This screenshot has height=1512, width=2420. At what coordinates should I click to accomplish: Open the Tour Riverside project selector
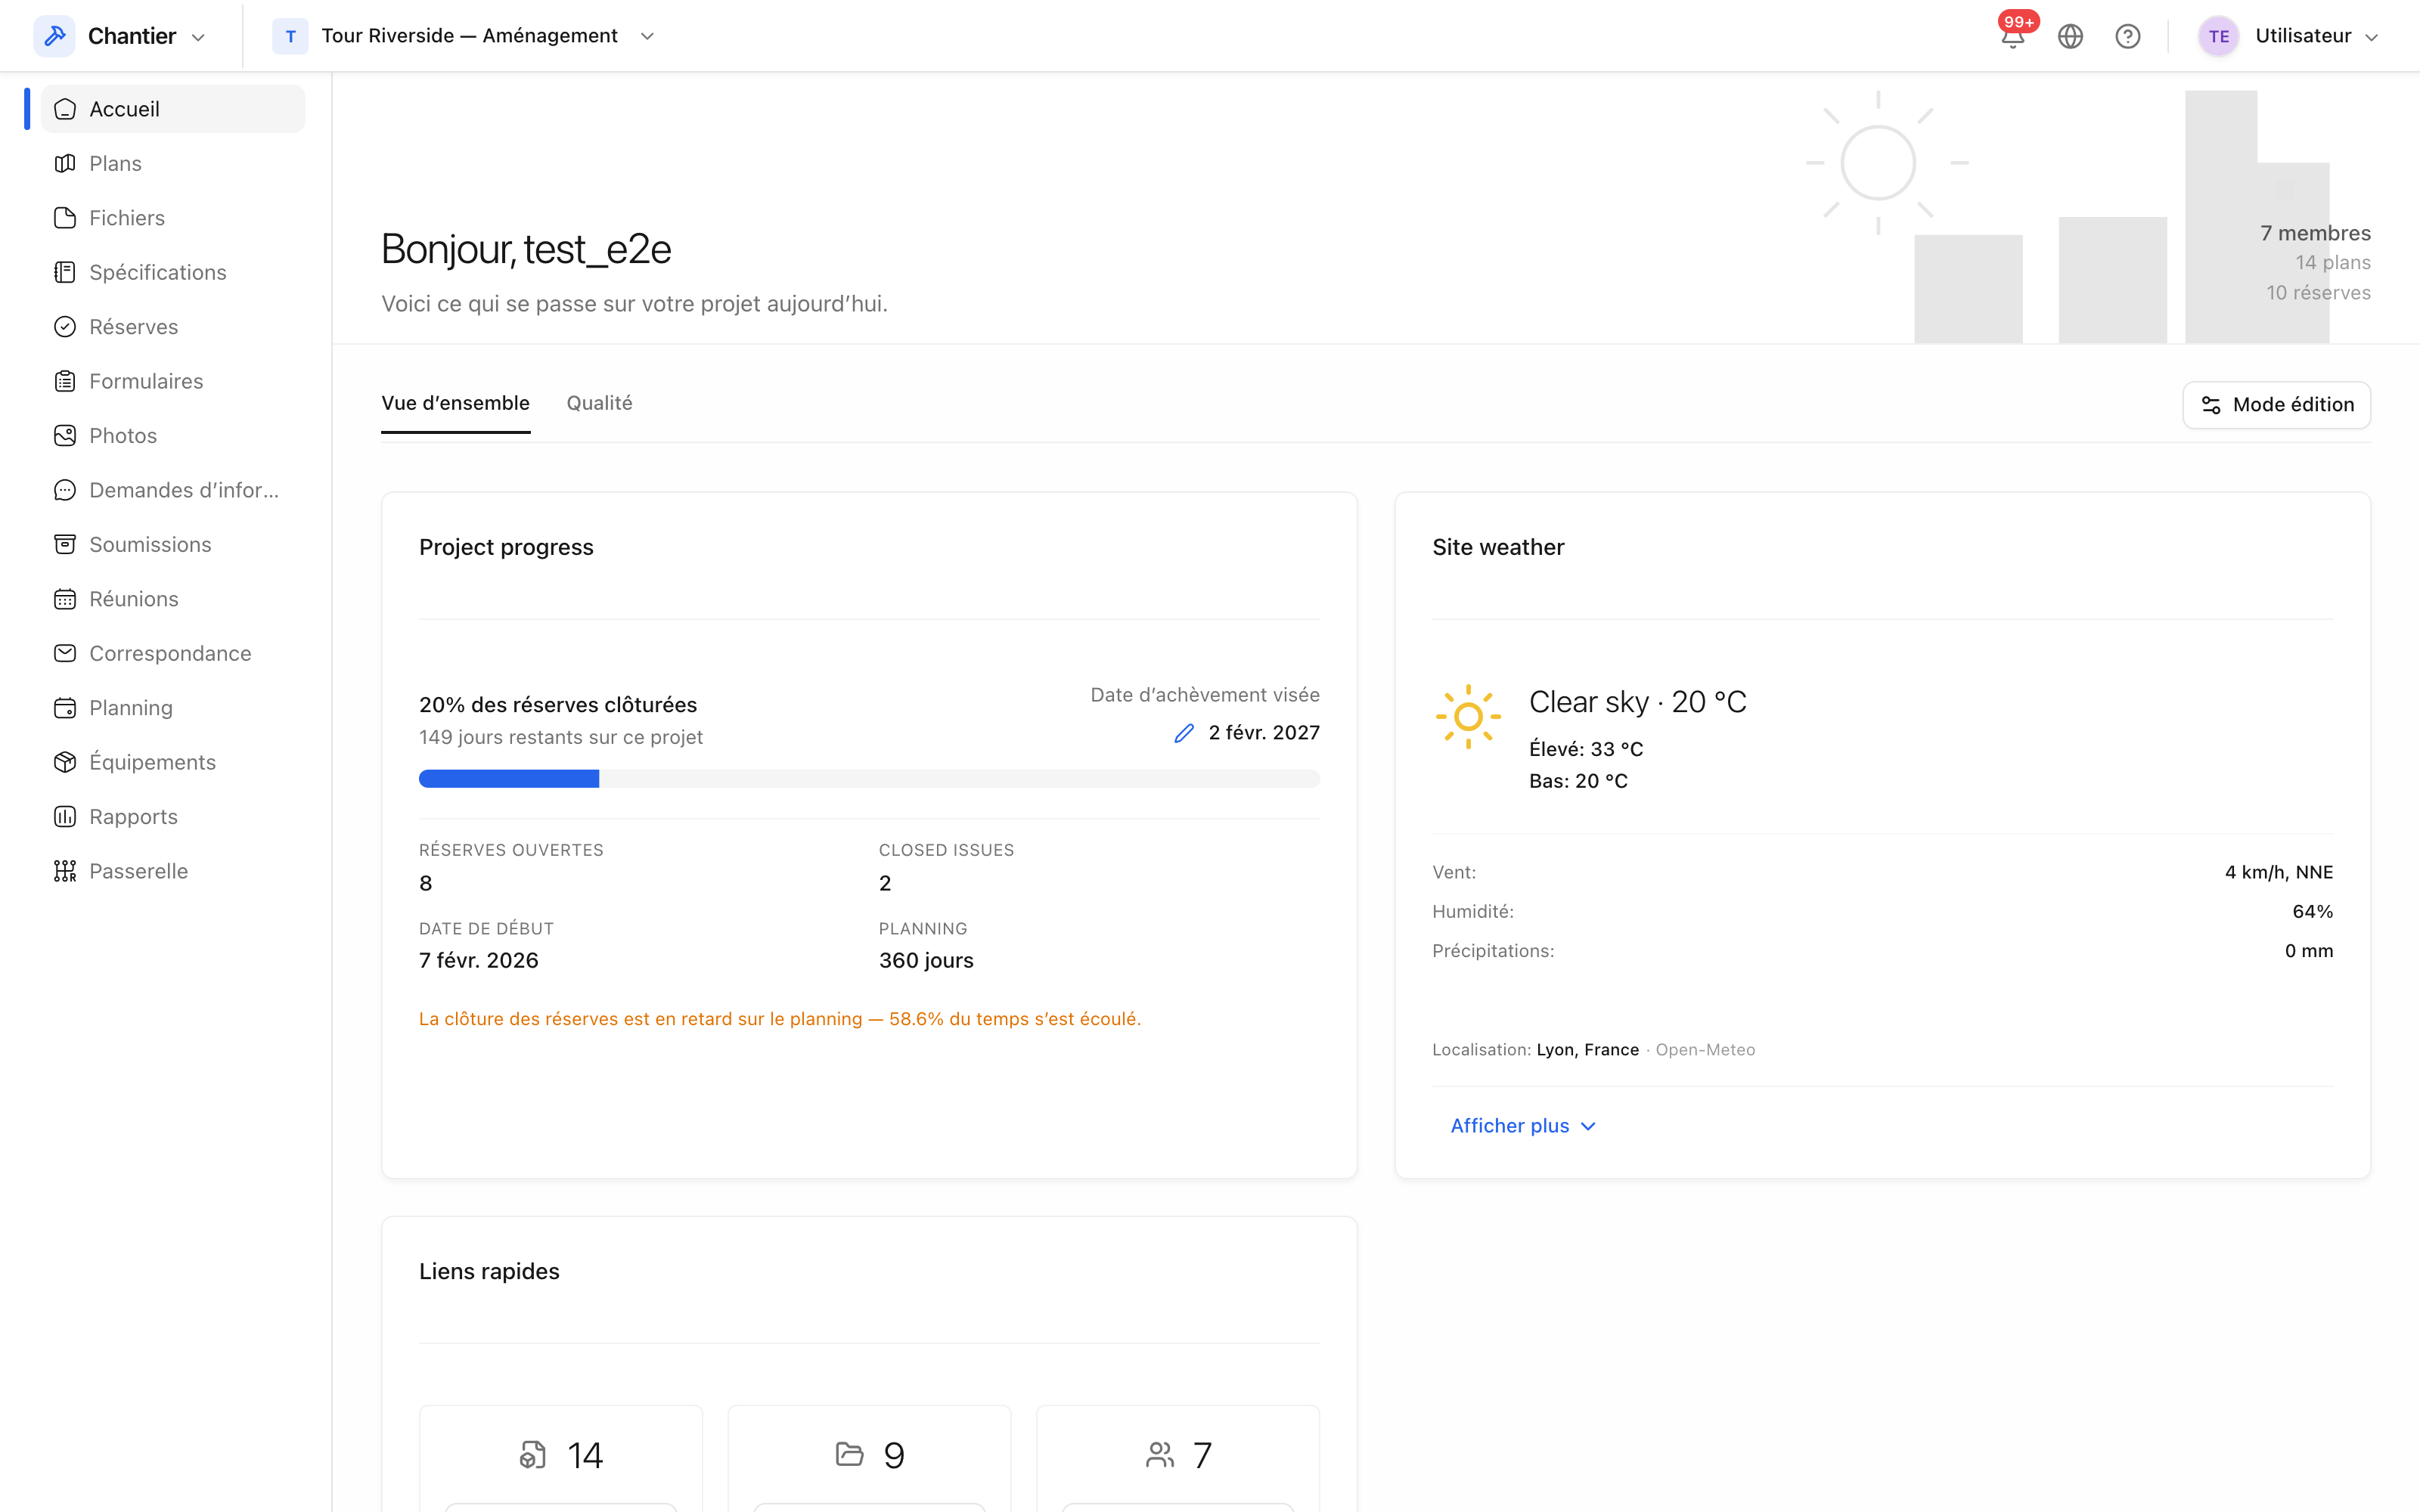coord(465,36)
